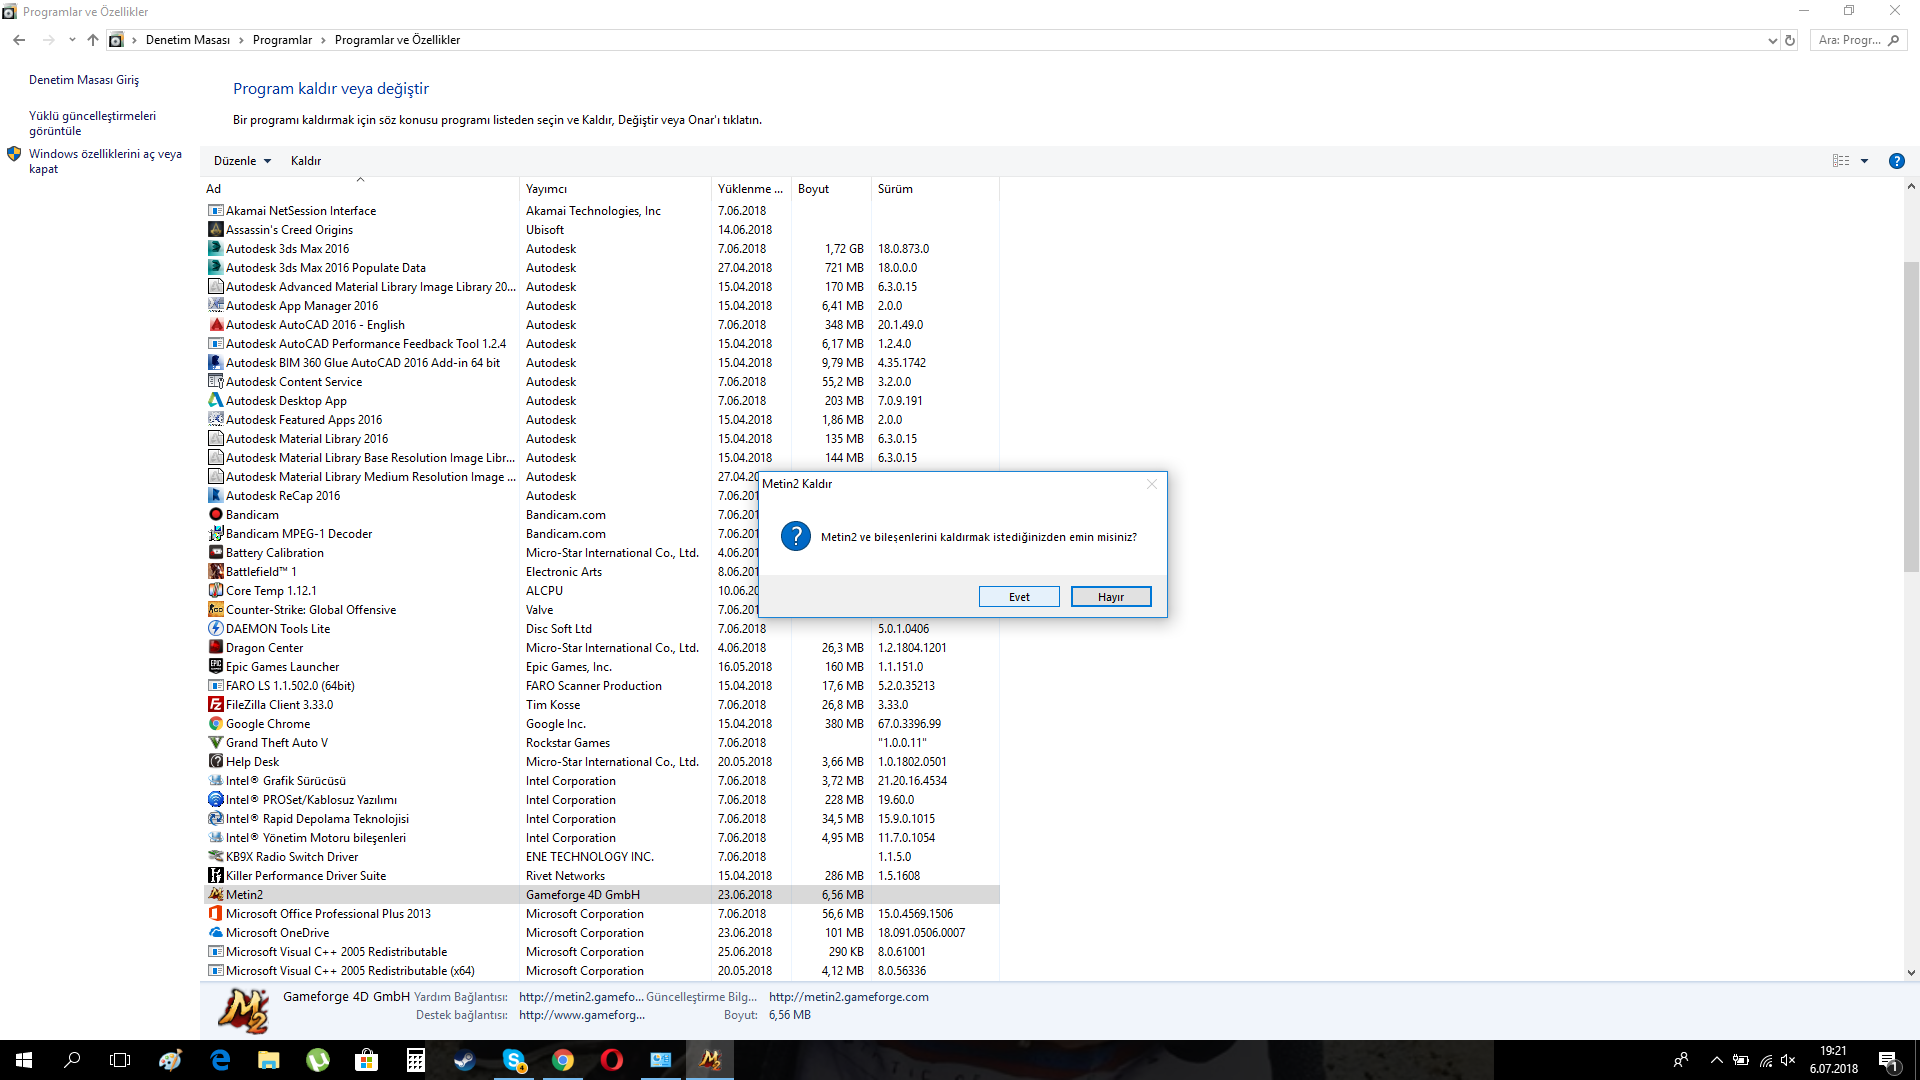Select Autodesk AutoCAD 2016 - English
Image resolution: width=1920 pixels, height=1080 pixels.
[601, 325]
